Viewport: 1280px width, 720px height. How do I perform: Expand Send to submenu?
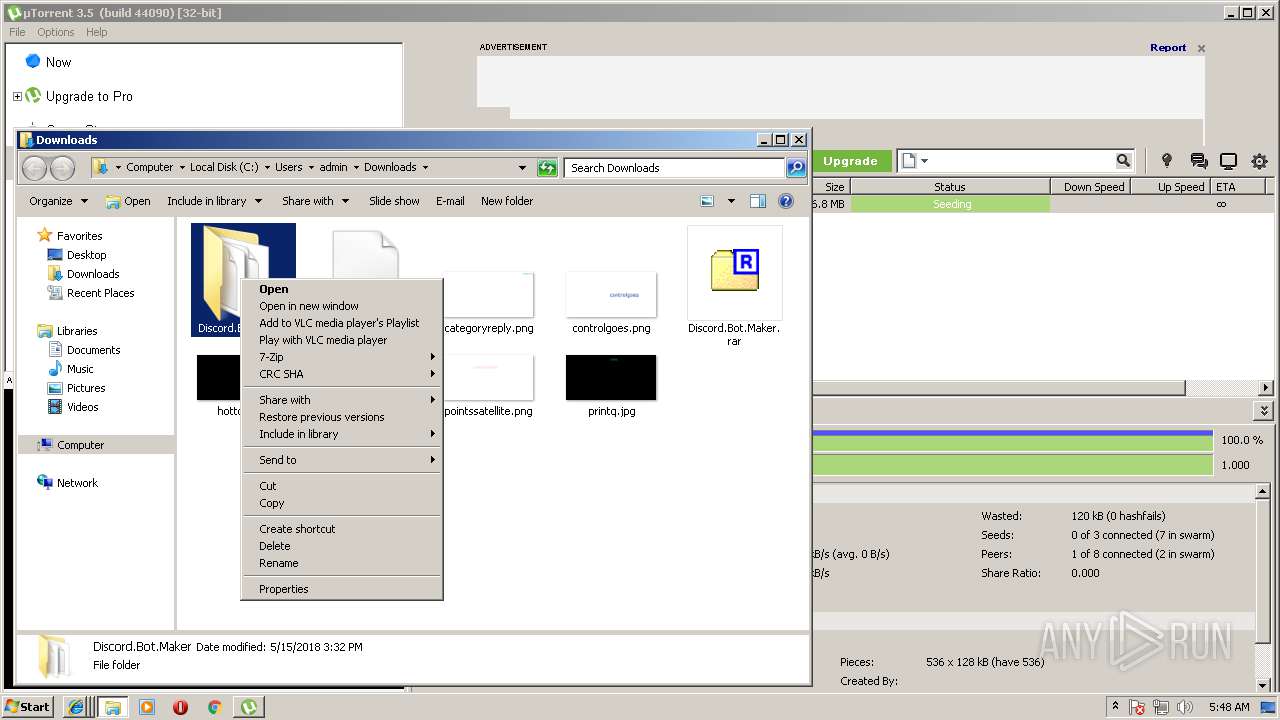coord(342,460)
